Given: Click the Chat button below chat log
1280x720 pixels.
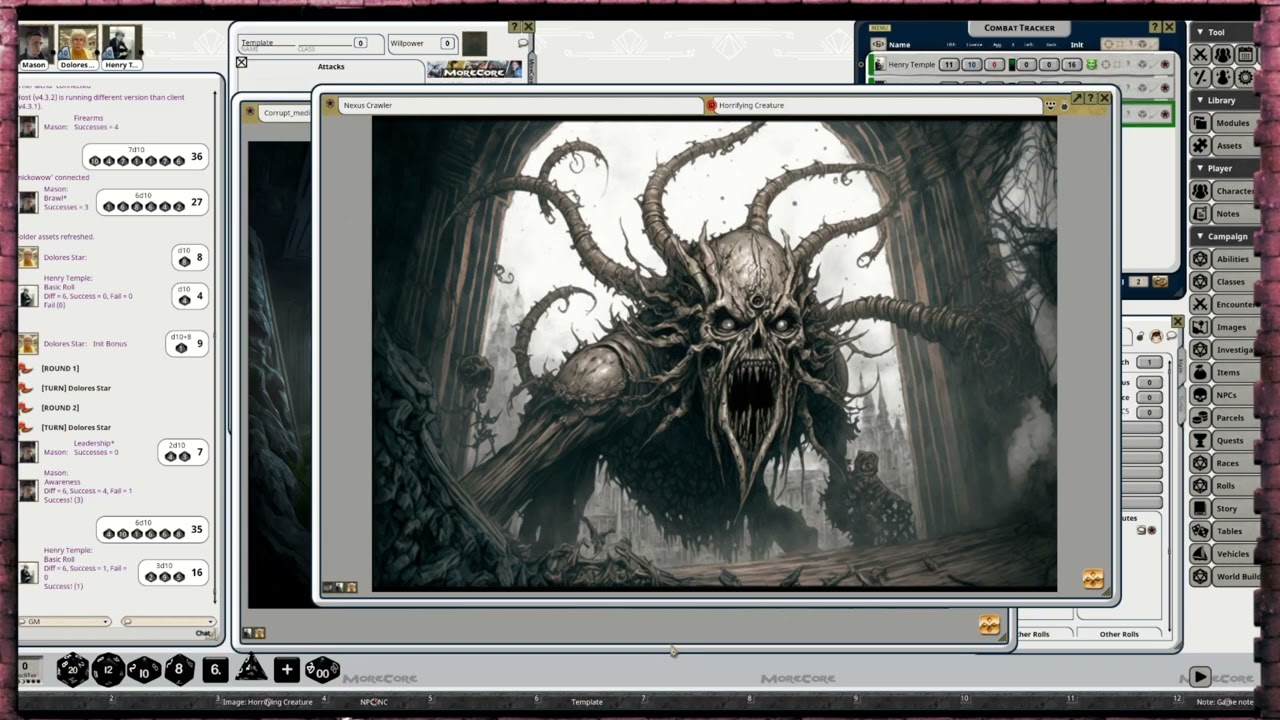Looking at the screenshot, I should [x=203, y=633].
